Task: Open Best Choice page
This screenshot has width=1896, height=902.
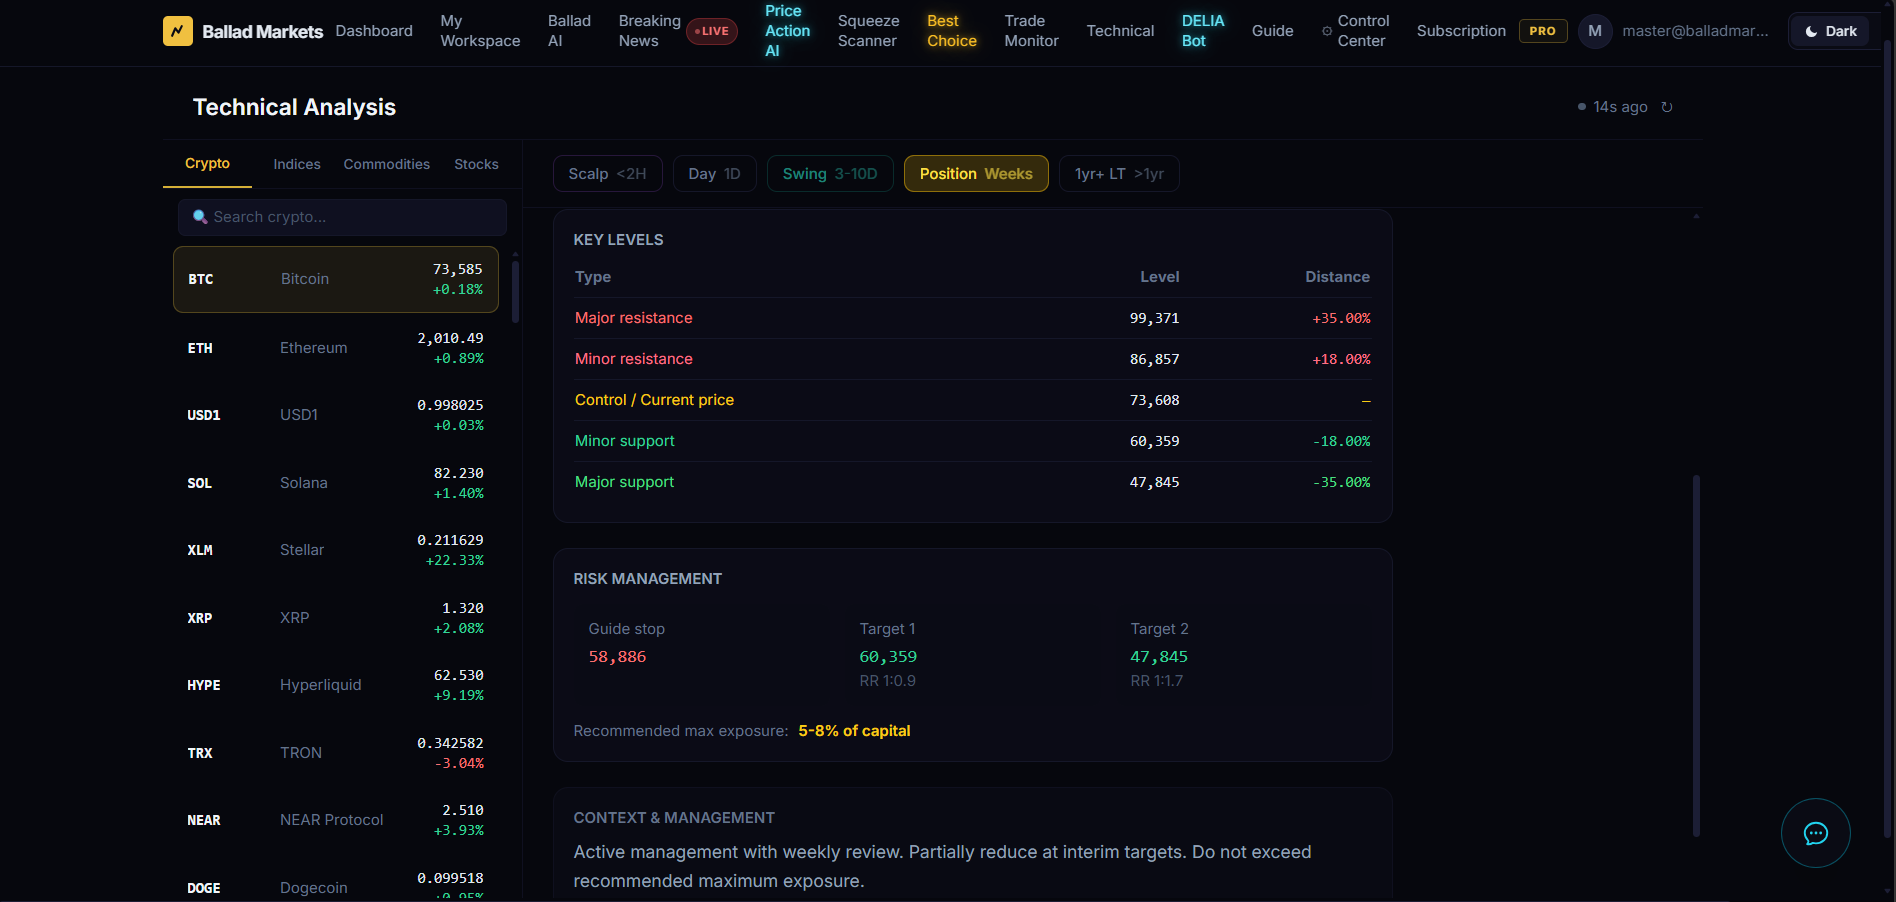Action: tap(951, 31)
